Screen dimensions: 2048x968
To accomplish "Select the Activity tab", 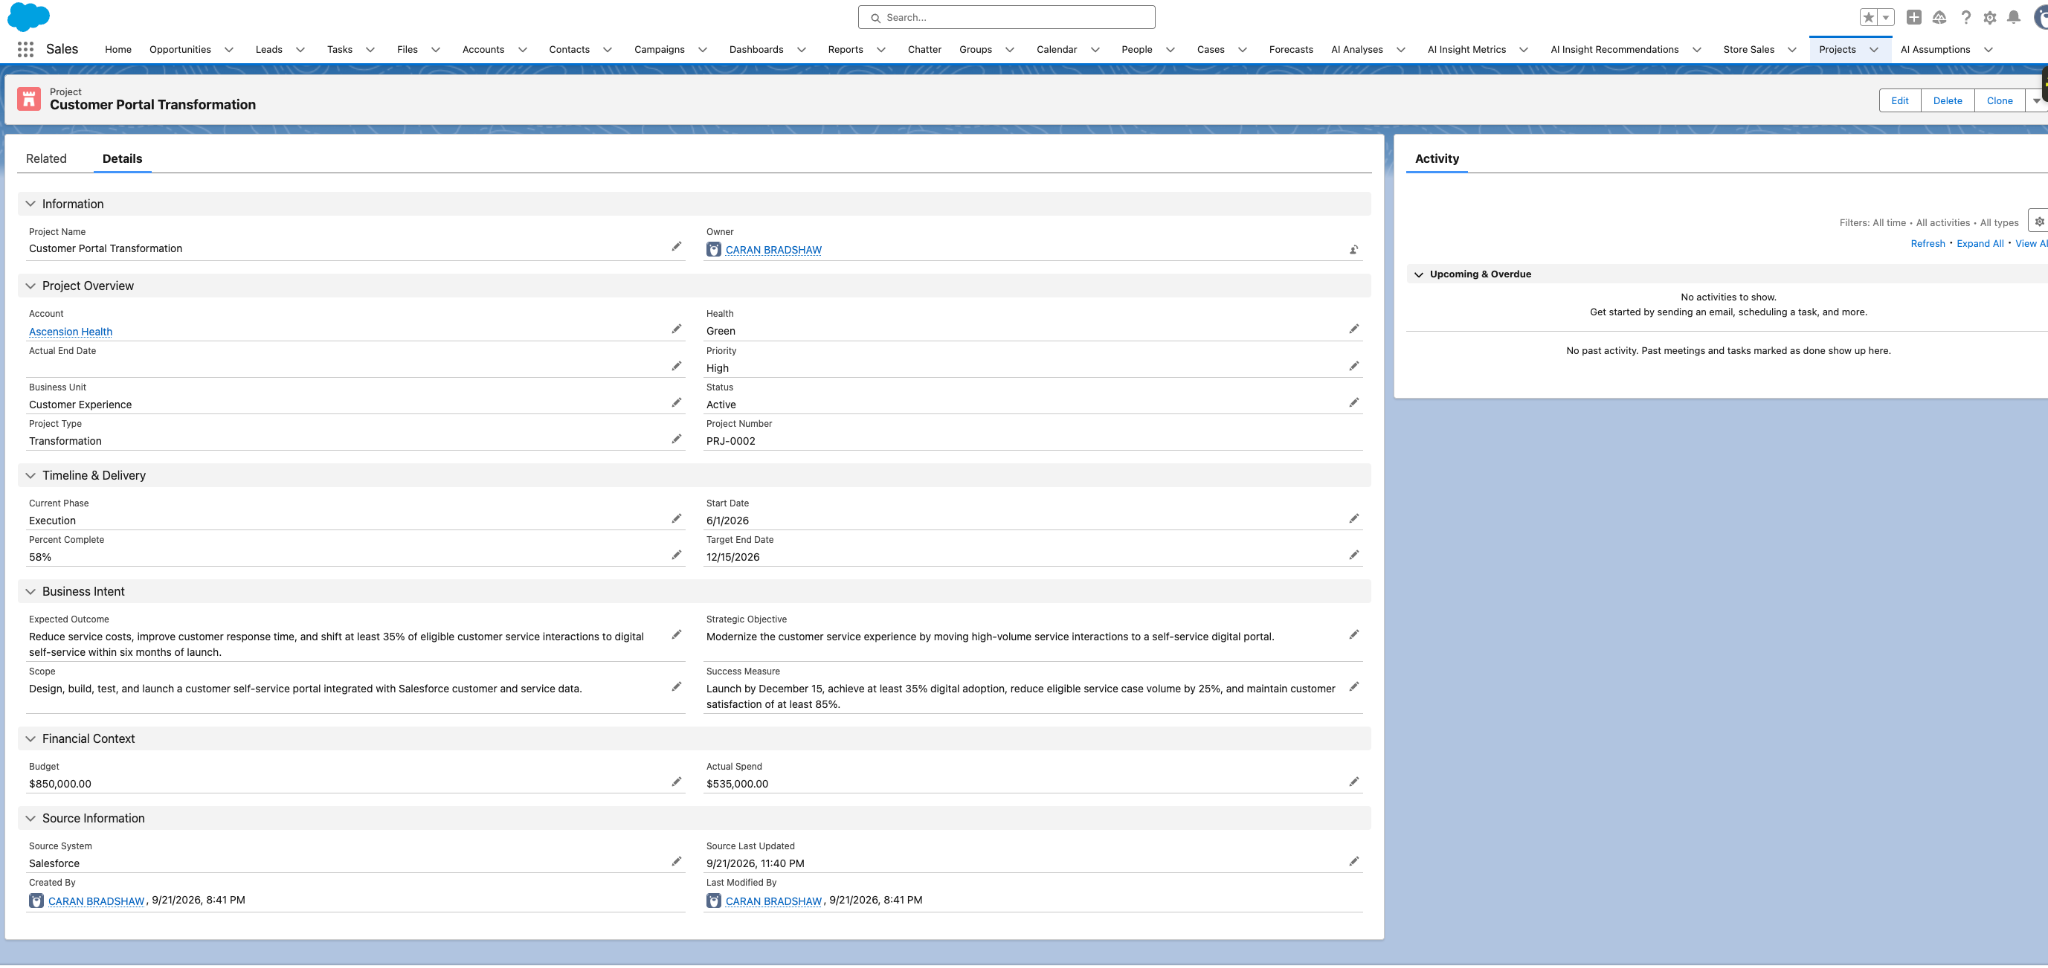I will (1437, 159).
